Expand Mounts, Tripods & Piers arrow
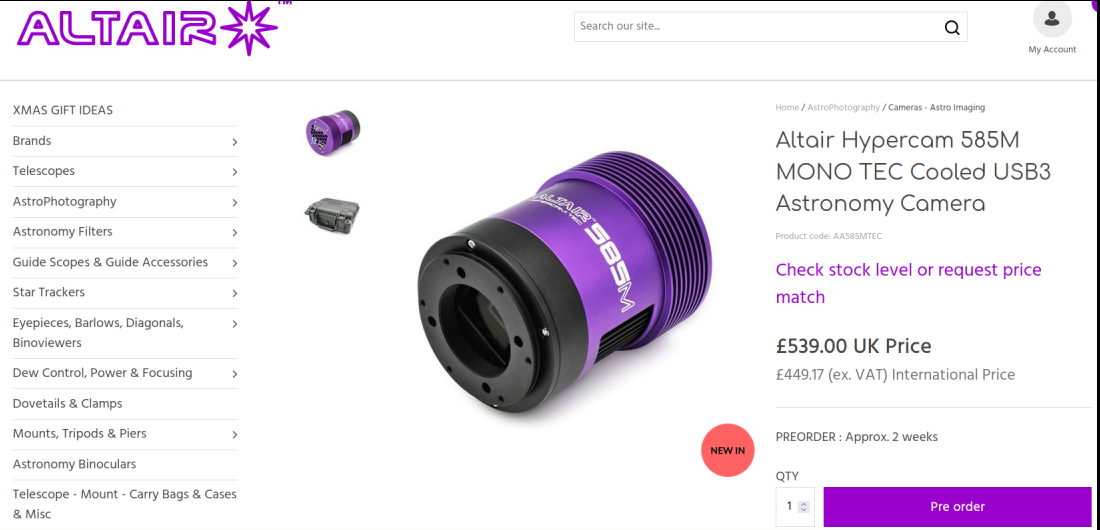This screenshot has width=1100, height=530. (234, 435)
